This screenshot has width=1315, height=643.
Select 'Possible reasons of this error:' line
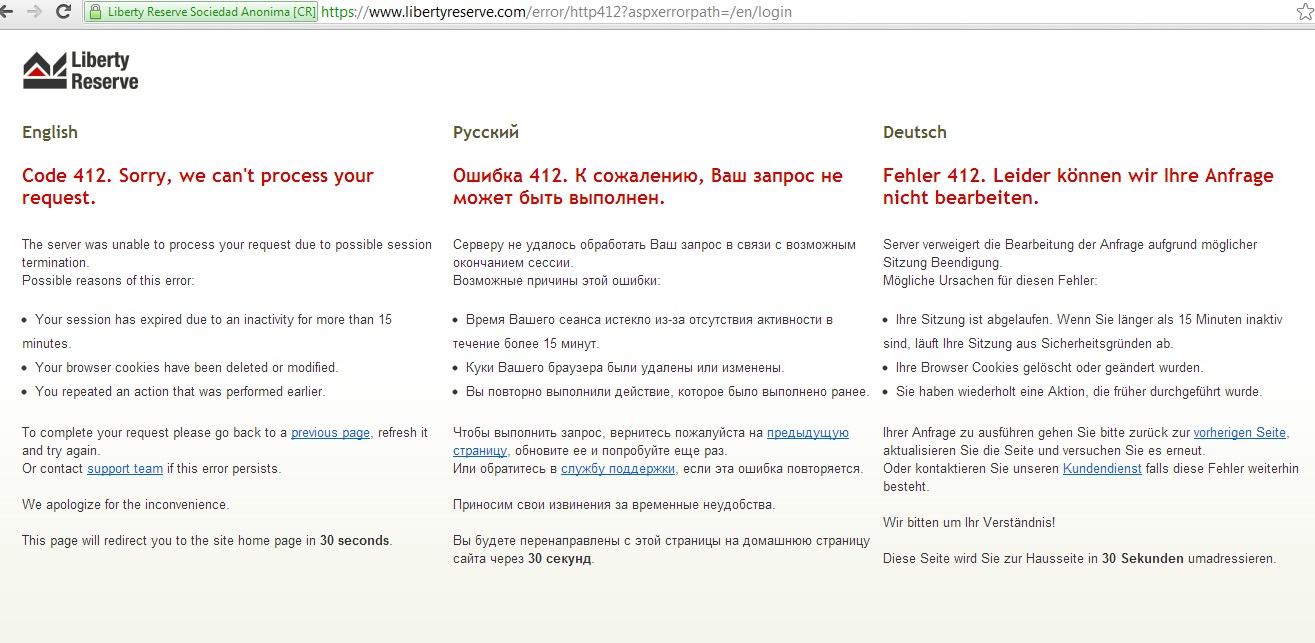(x=108, y=281)
